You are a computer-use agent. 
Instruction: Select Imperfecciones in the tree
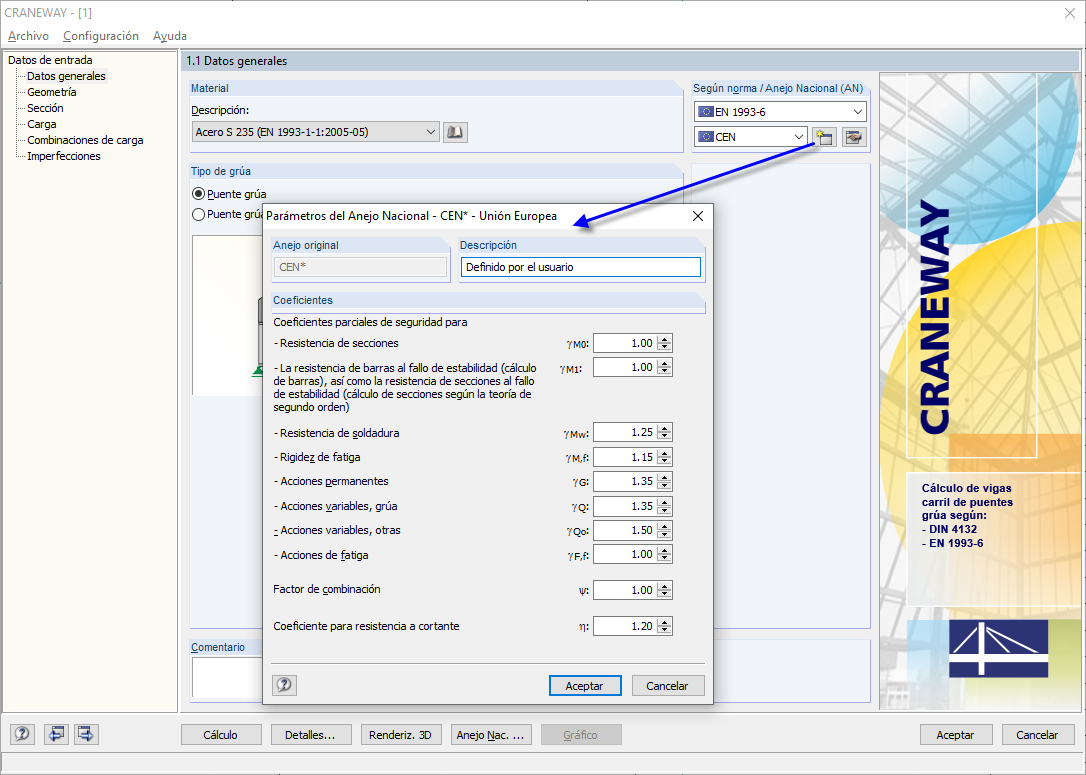click(64, 156)
